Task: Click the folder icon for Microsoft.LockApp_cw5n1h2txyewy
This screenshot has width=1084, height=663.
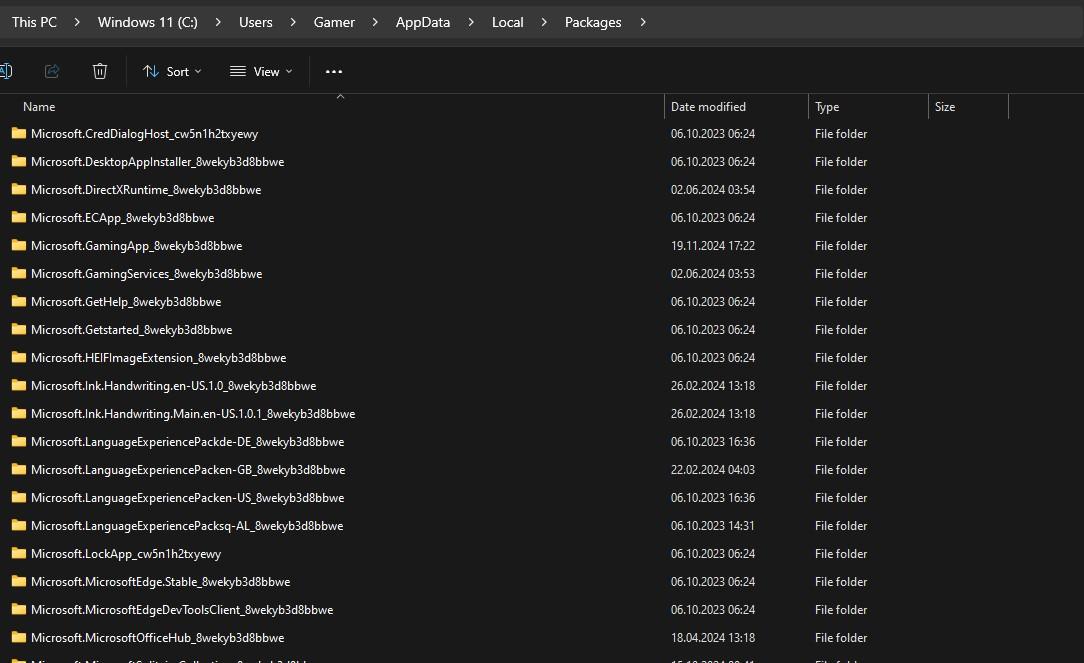Action: click(18, 553)
